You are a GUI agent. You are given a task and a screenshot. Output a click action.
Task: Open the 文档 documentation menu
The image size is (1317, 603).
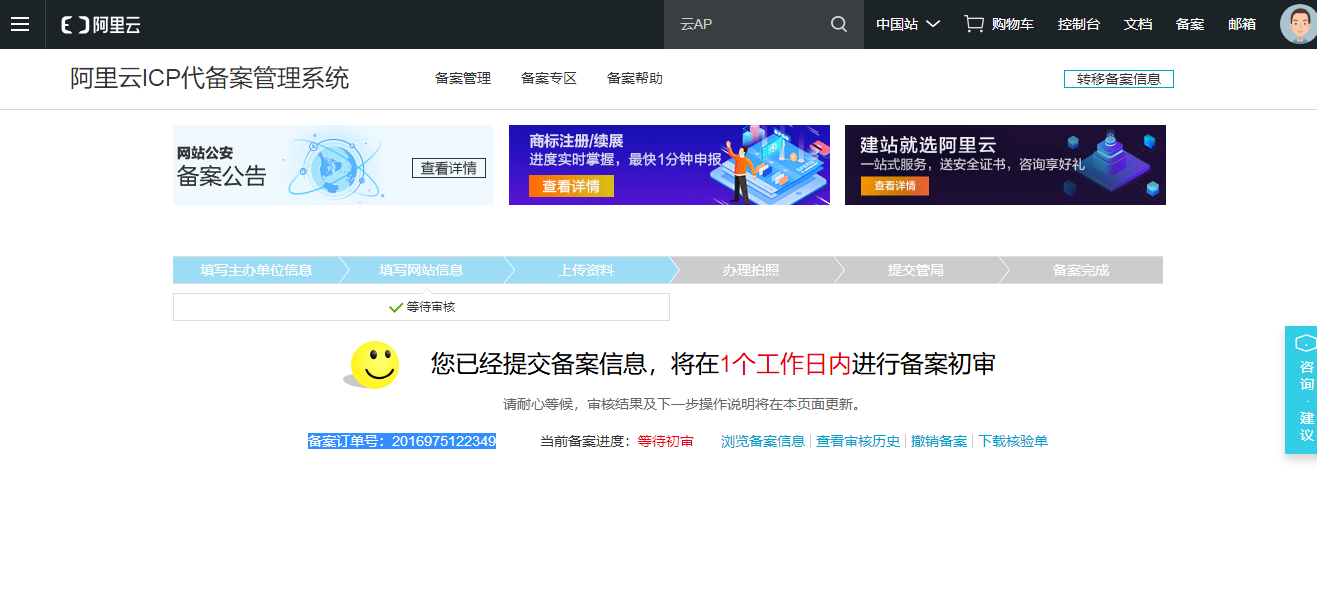1138,24
